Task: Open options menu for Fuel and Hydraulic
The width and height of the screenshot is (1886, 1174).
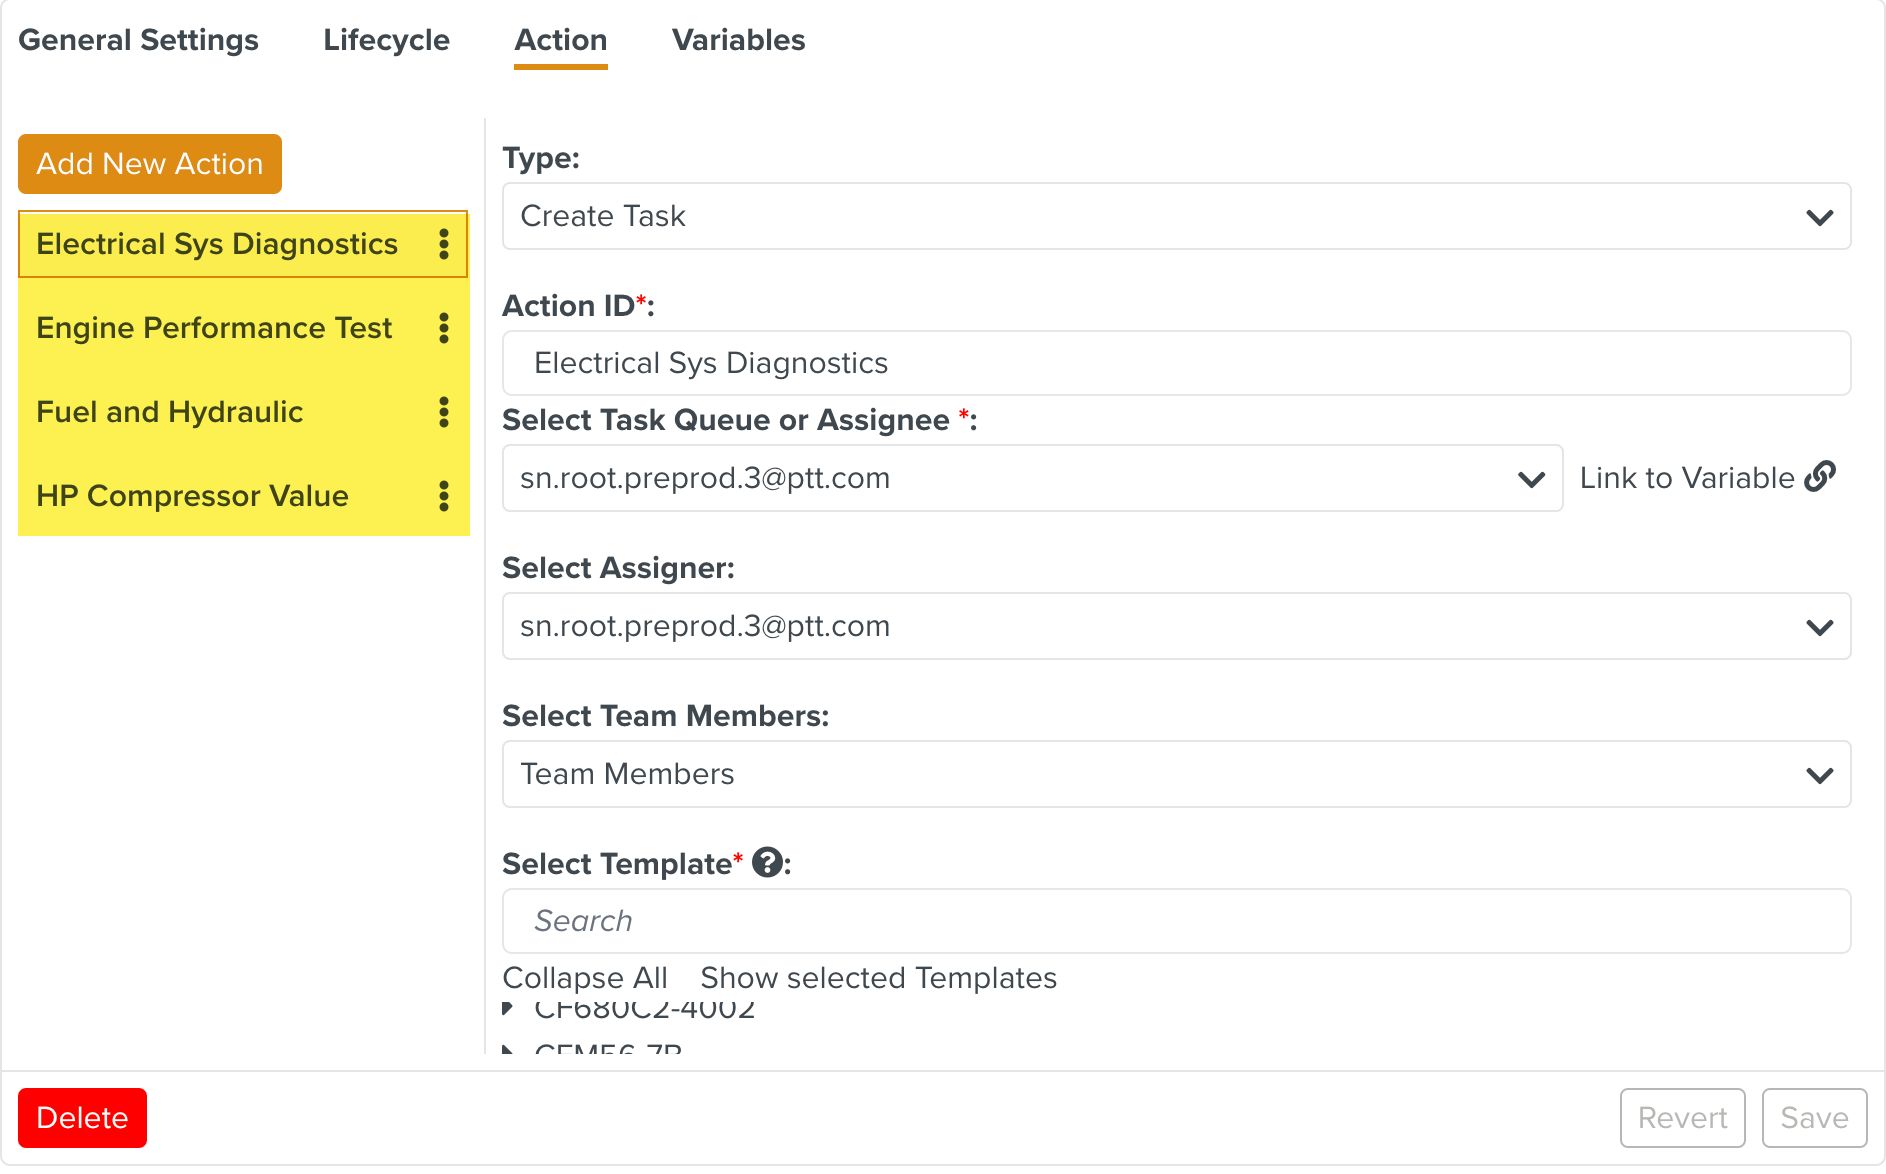Action: pyautogui.click(x=444, y=412)
